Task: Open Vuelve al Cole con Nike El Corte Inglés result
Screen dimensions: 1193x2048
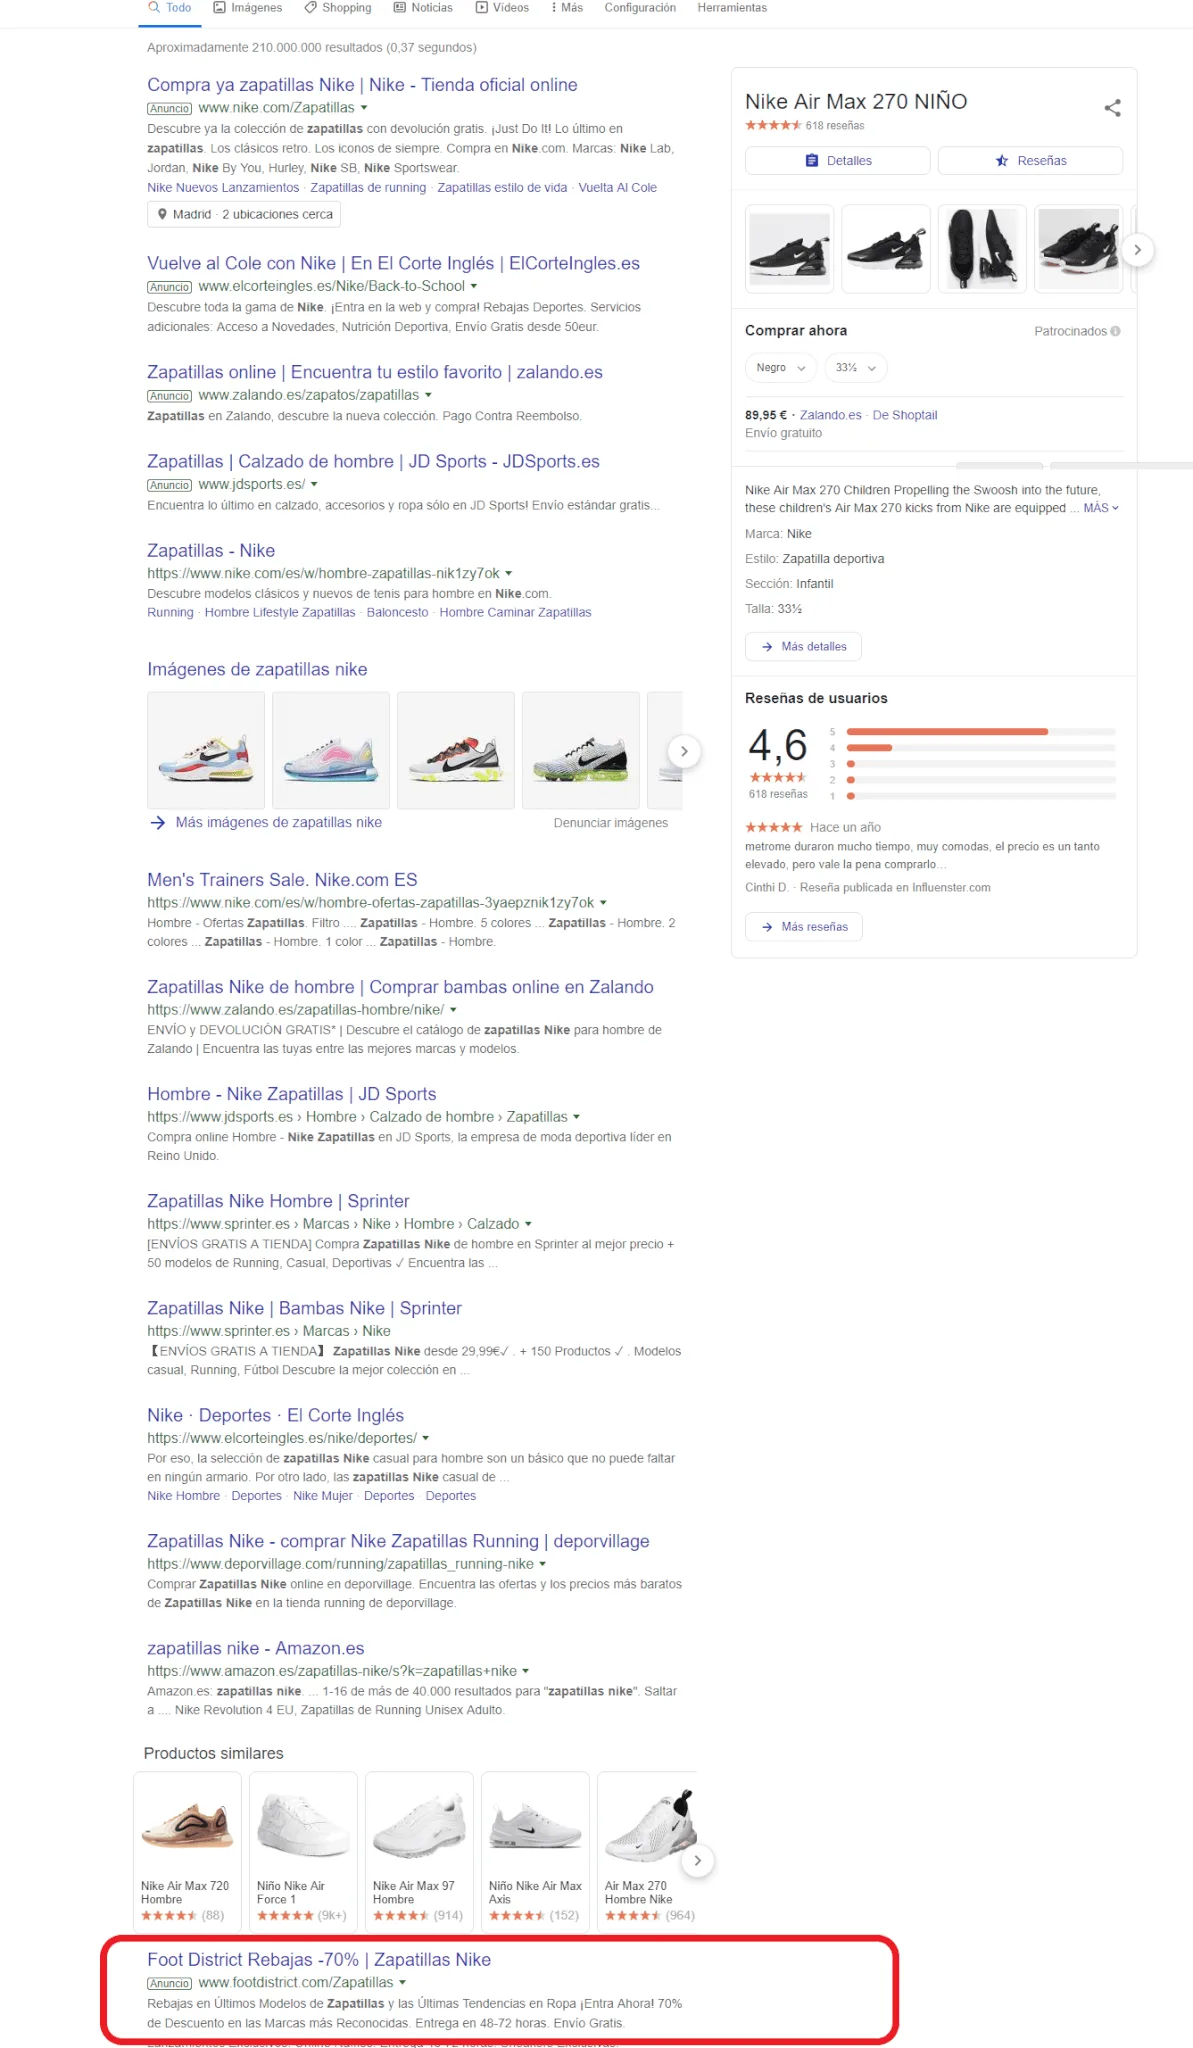Action: (x=393, y=263)
